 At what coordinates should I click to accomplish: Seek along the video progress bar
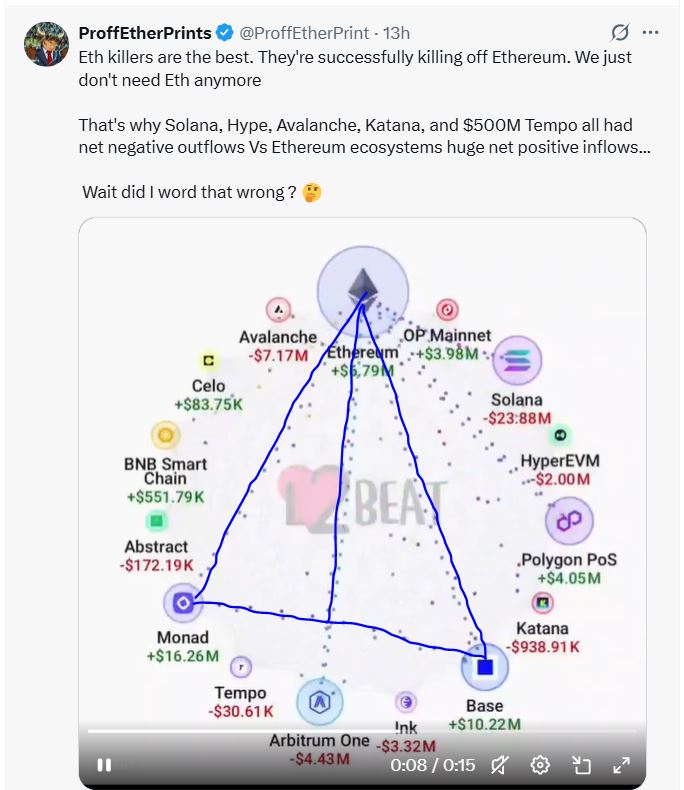[362, 730]
